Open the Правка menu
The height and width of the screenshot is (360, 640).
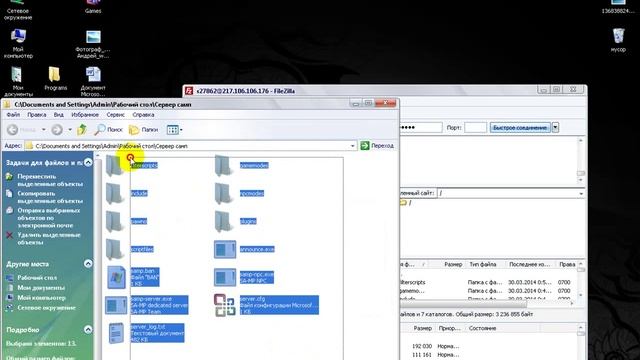click(37, 115)
